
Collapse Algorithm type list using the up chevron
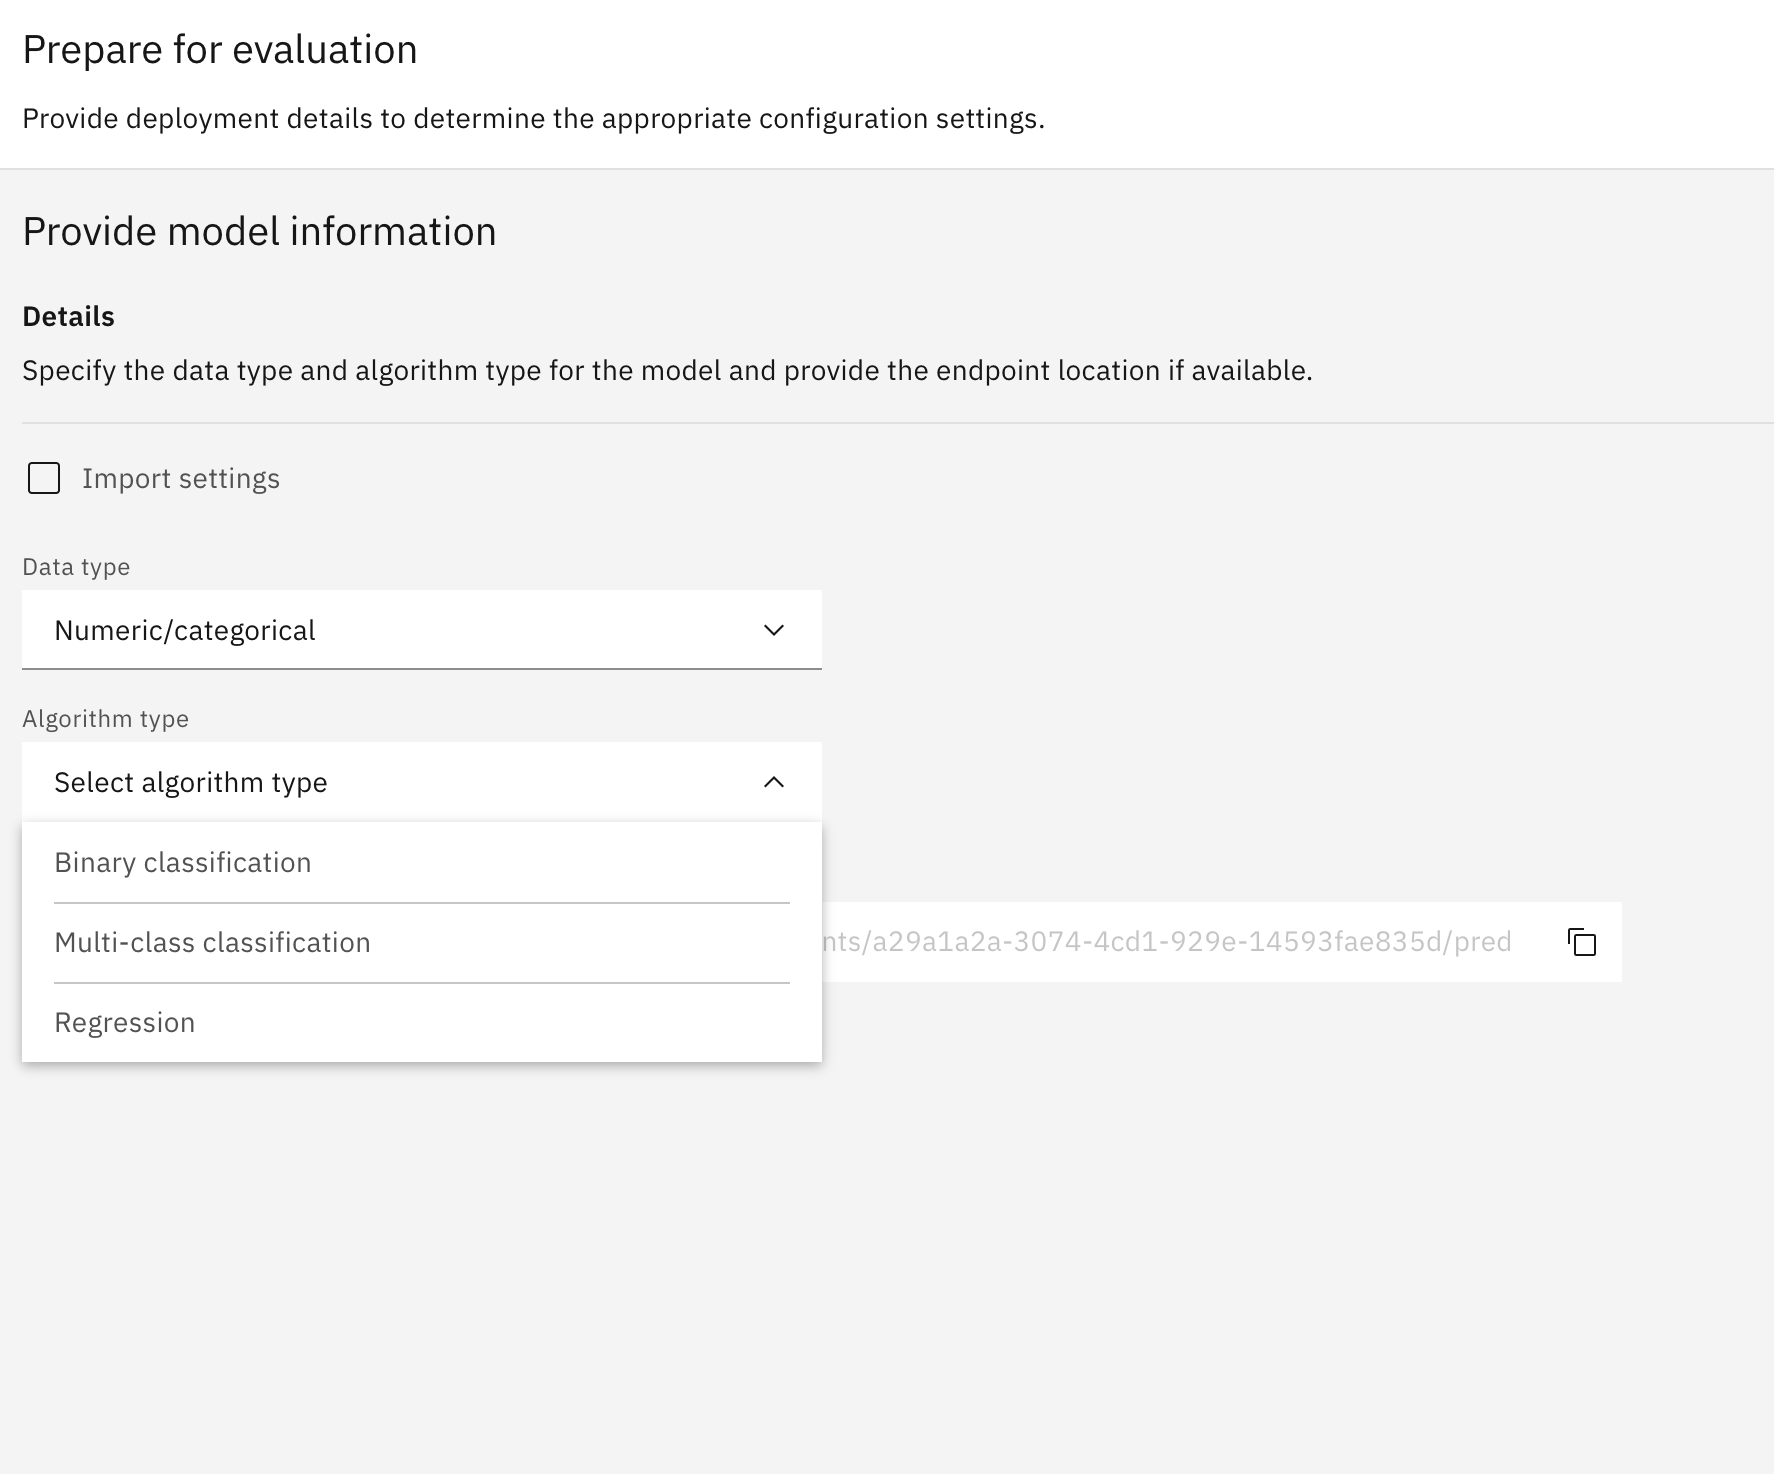(773, 782)
